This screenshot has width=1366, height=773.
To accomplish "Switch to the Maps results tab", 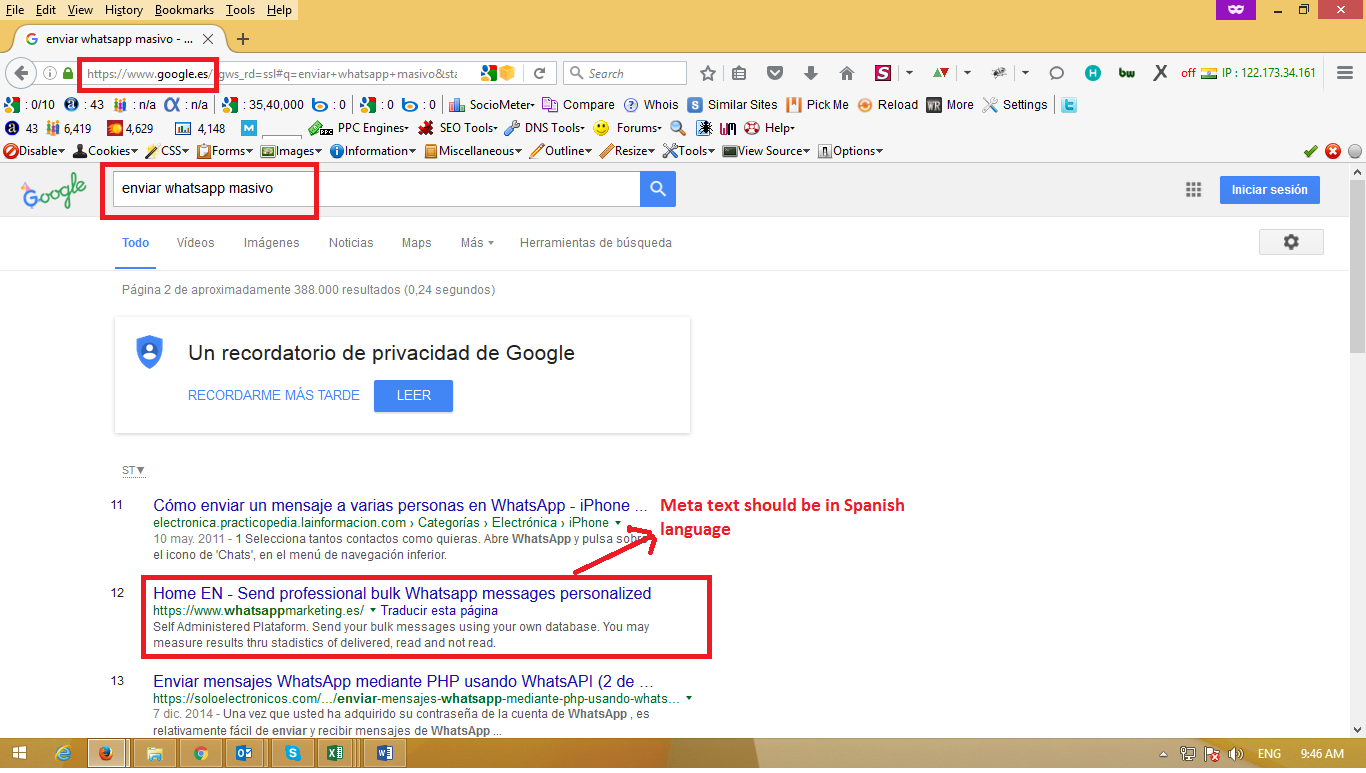I will click(417, 243).
